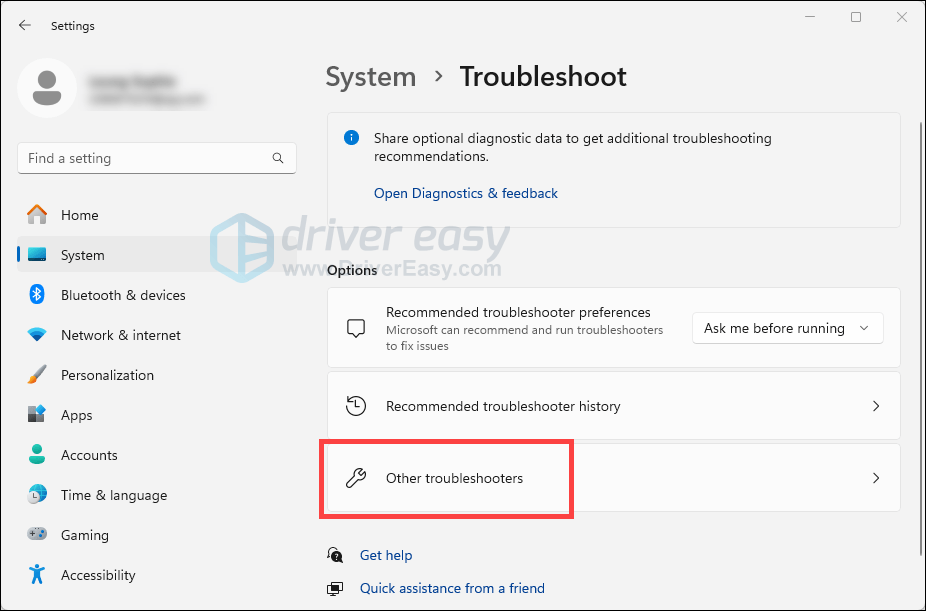Click the Get help link
926x611 pixels.
point(385,555)
